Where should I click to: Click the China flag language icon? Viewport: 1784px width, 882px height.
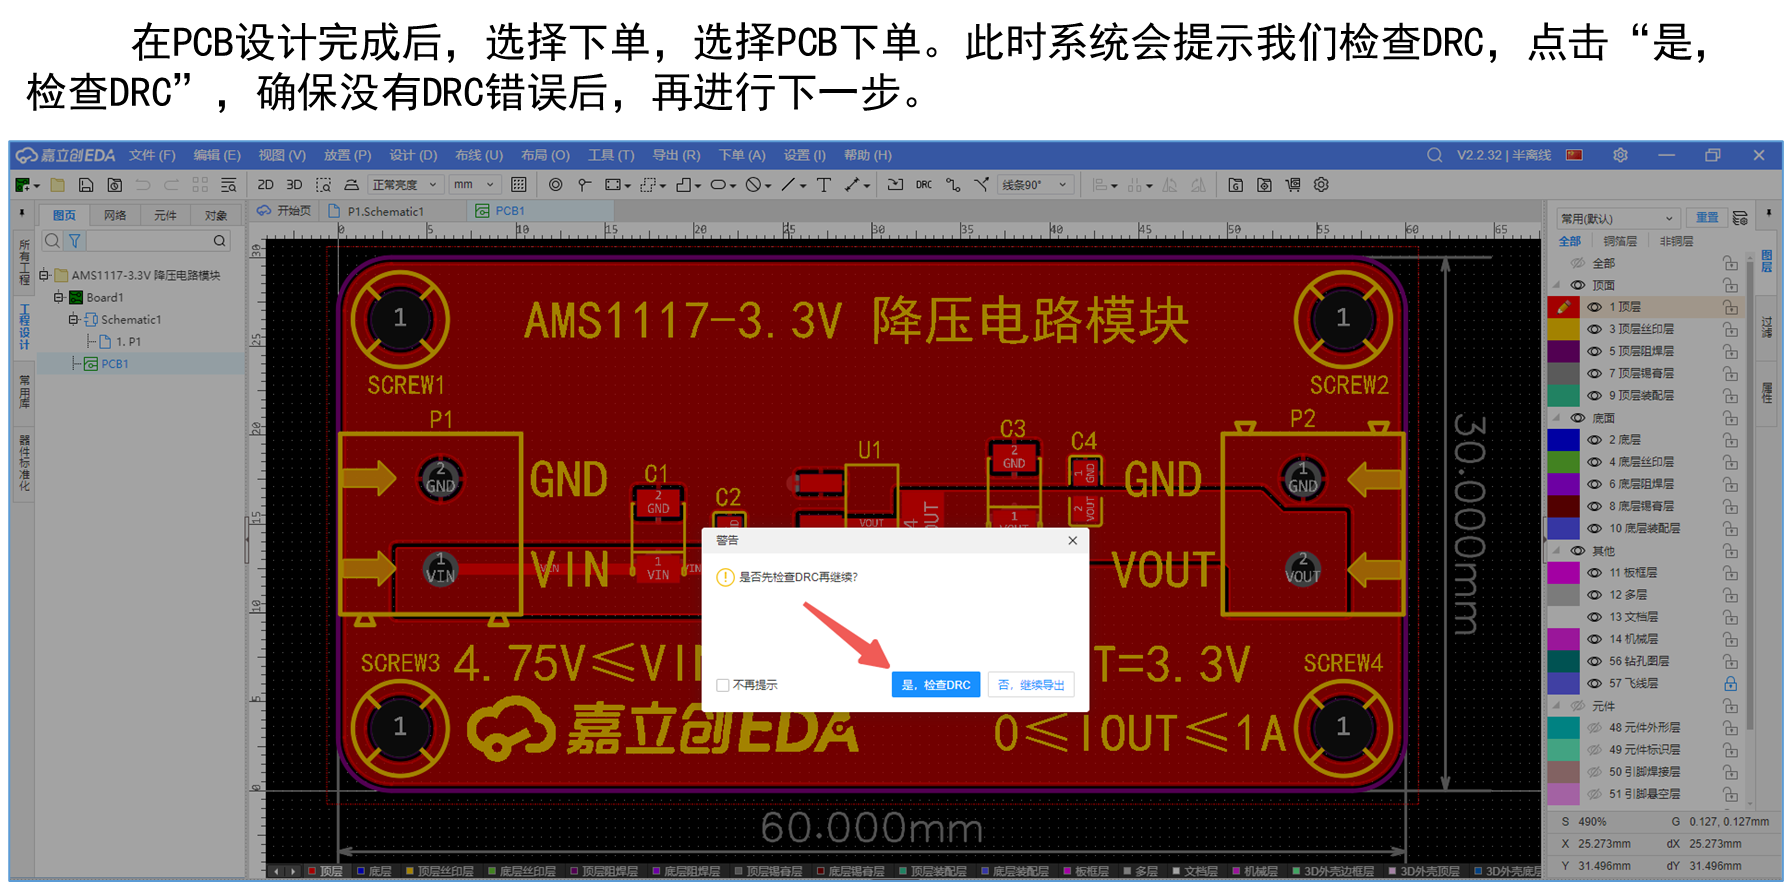[x=1575, y=155]
